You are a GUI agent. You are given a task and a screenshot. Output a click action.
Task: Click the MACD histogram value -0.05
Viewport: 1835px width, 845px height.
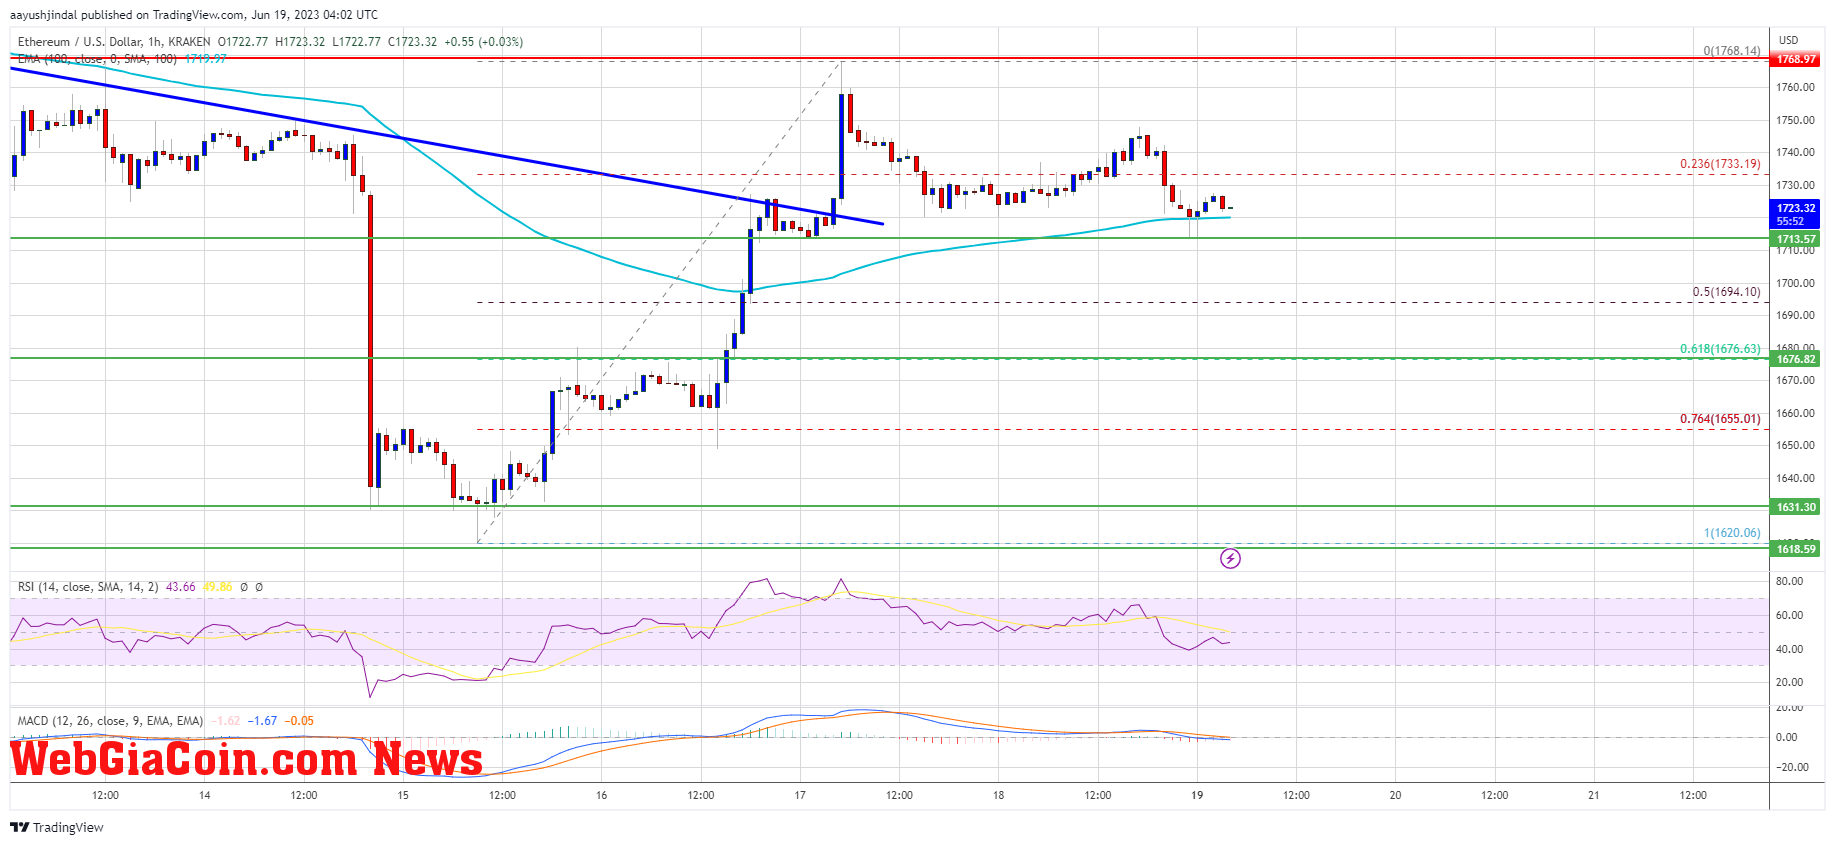point(299,721)
